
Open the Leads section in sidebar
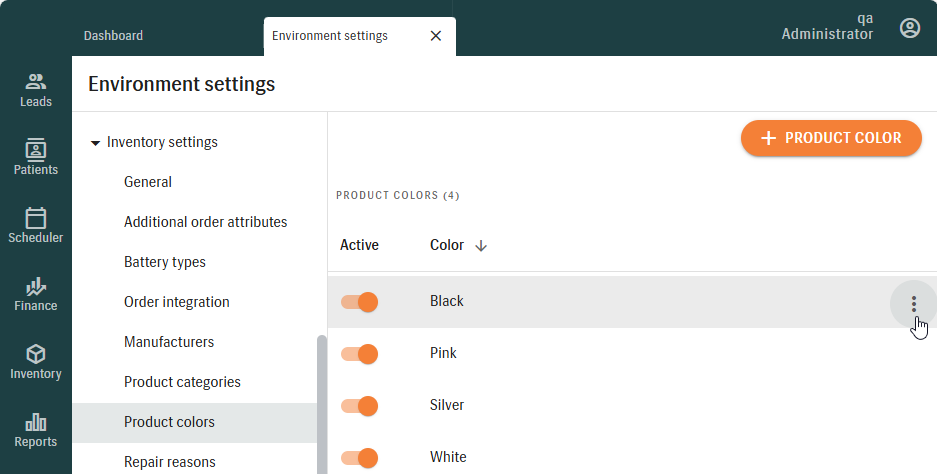coord(36,90)
